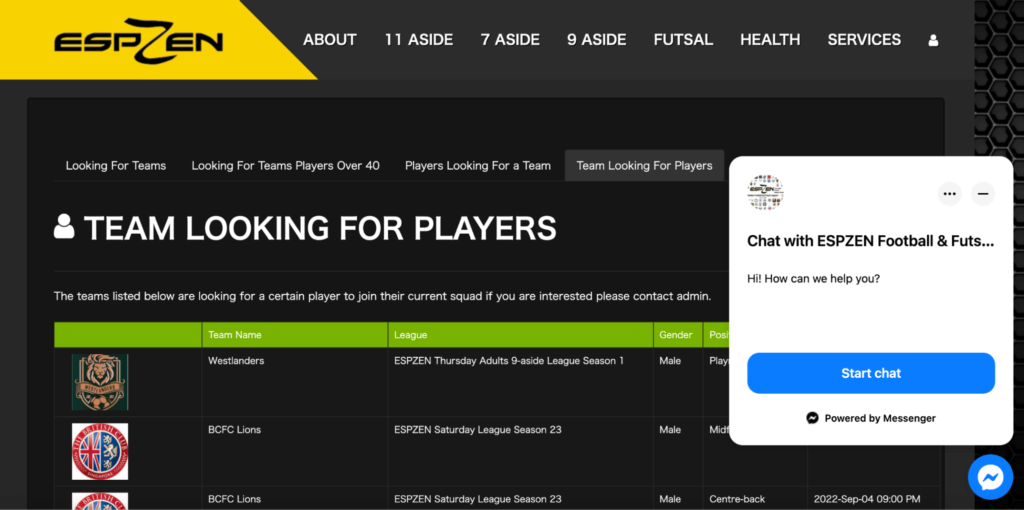Image resolution: width=1024 pixels, height=510 pixels.
Task: Open the floating Messenger chat bubble
Action: [989, 477]
